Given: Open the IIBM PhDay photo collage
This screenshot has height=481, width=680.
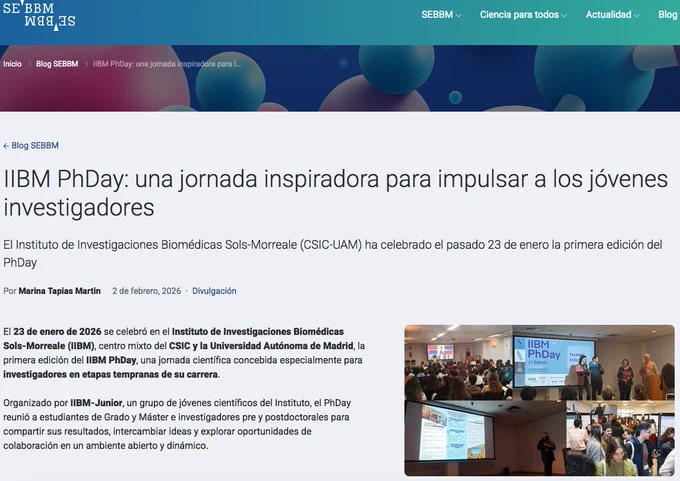Looking at the screenshot, I should [539, 400].
